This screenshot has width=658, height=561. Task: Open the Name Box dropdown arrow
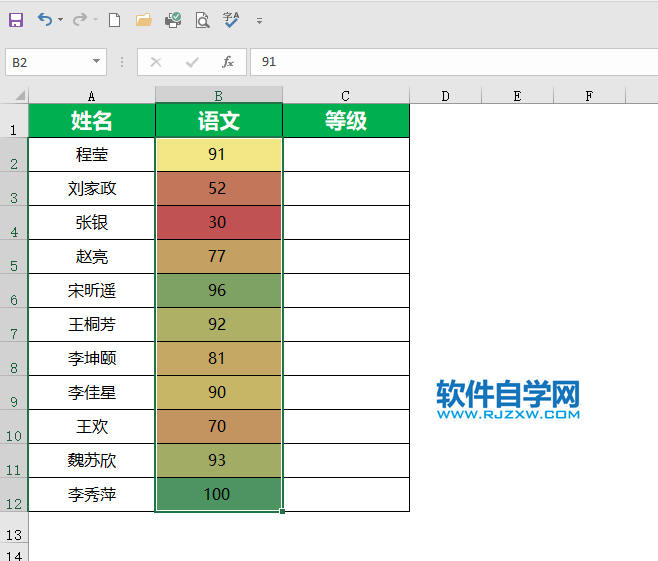pos(97,62)
